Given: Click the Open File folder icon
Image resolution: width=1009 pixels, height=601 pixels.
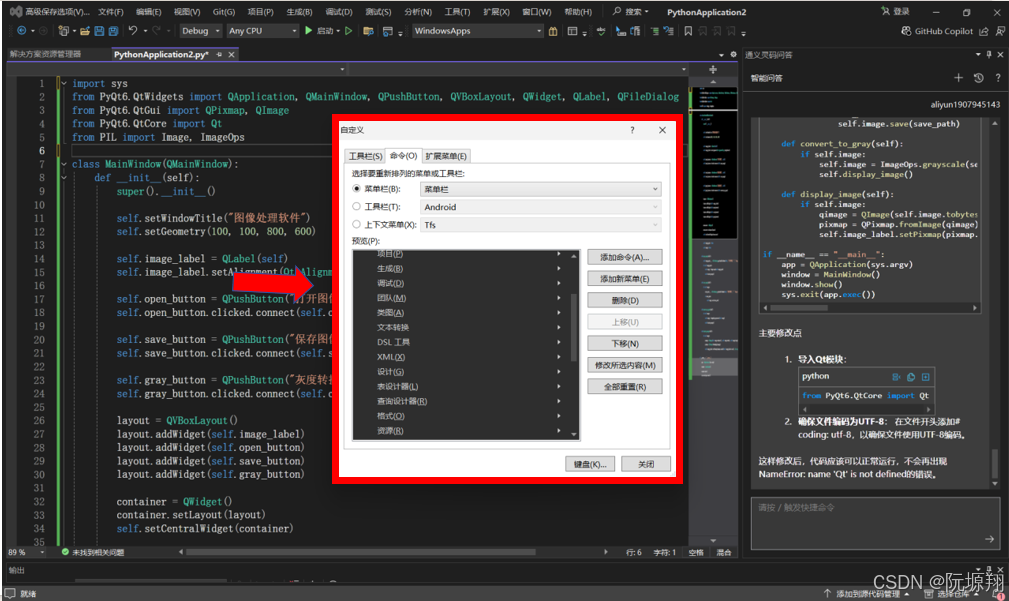Looking at the screenshot, I should click(84, 31).
